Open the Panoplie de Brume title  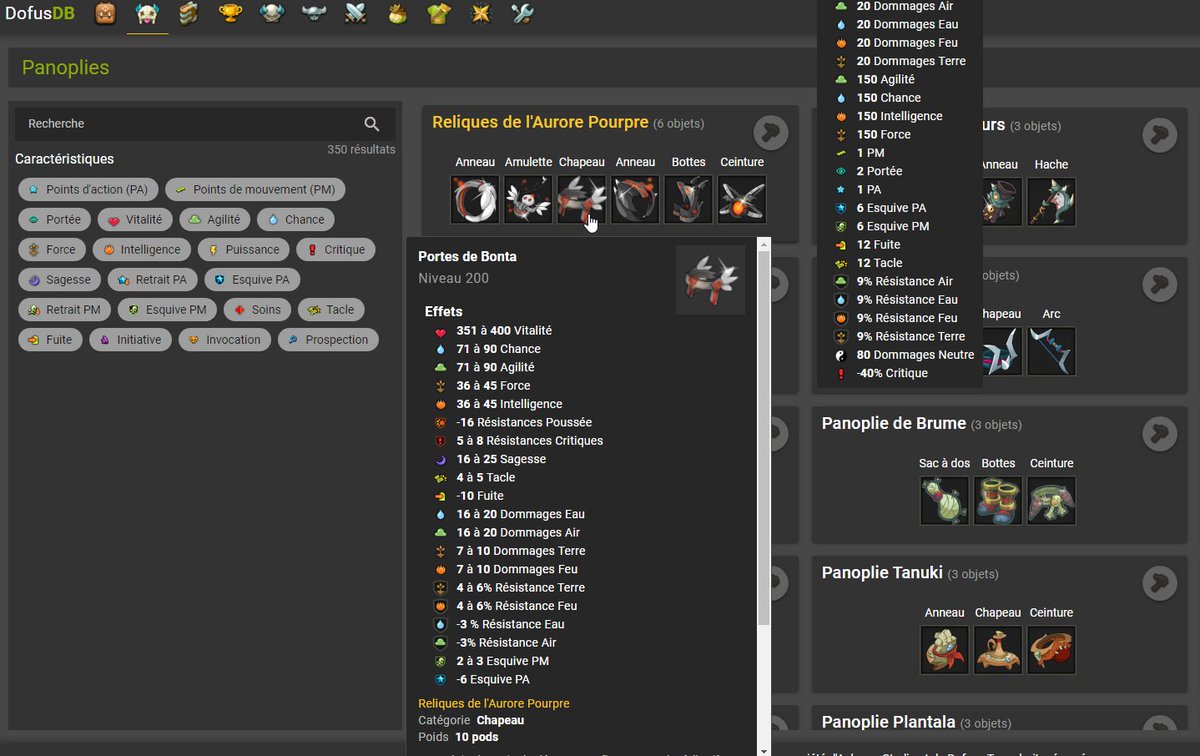tap(894, 423)
